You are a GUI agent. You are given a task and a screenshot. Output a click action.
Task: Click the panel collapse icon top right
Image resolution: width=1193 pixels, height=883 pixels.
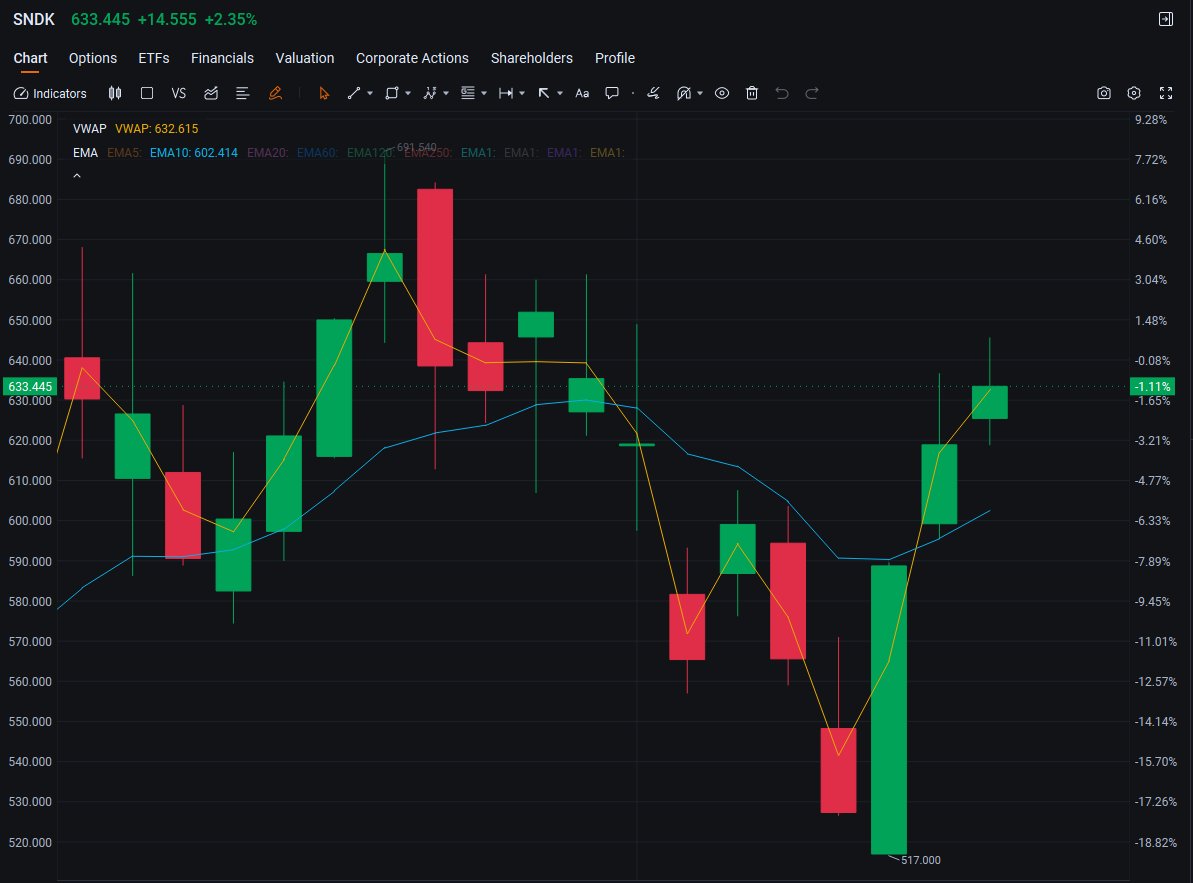(1166, 19)
